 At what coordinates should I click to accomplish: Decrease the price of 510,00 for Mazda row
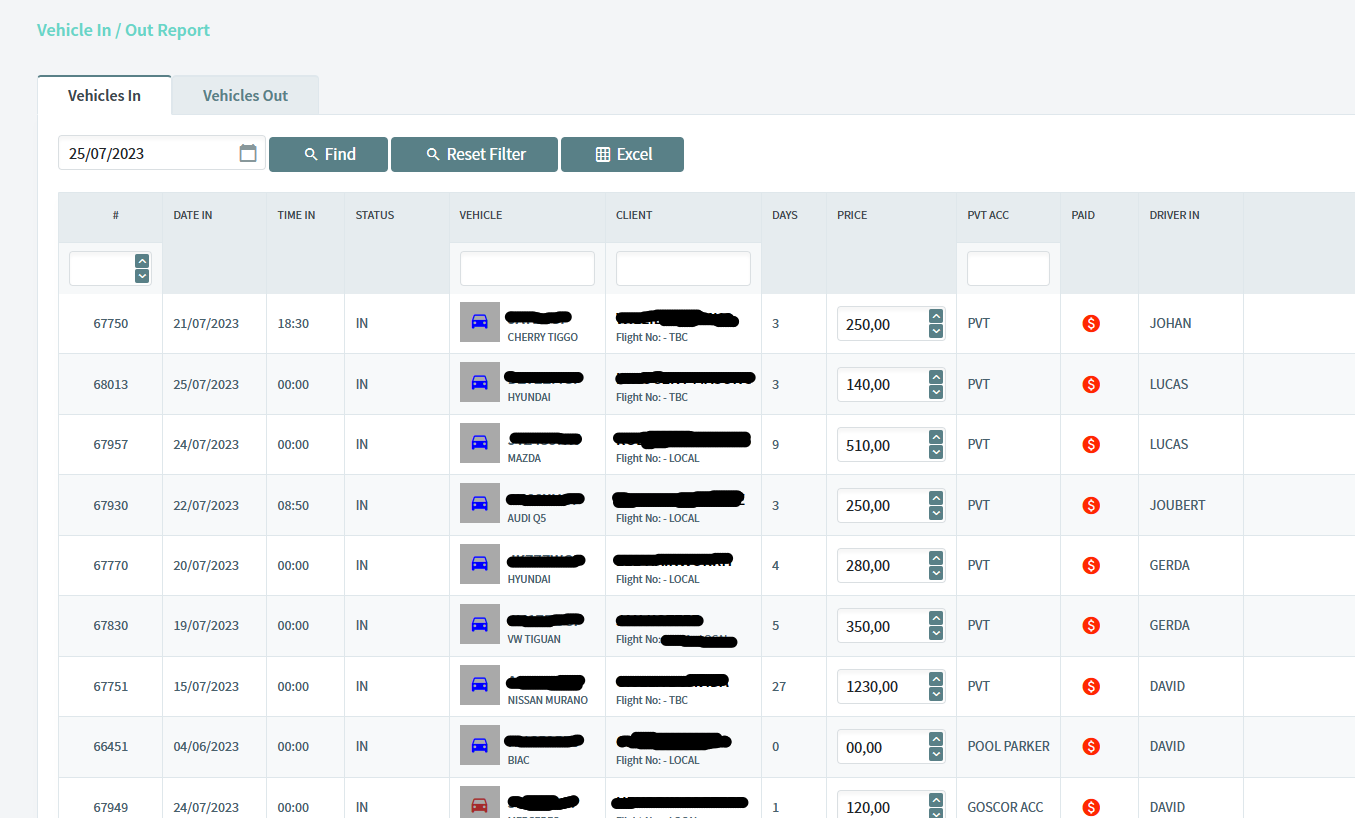tap(936, 452)
